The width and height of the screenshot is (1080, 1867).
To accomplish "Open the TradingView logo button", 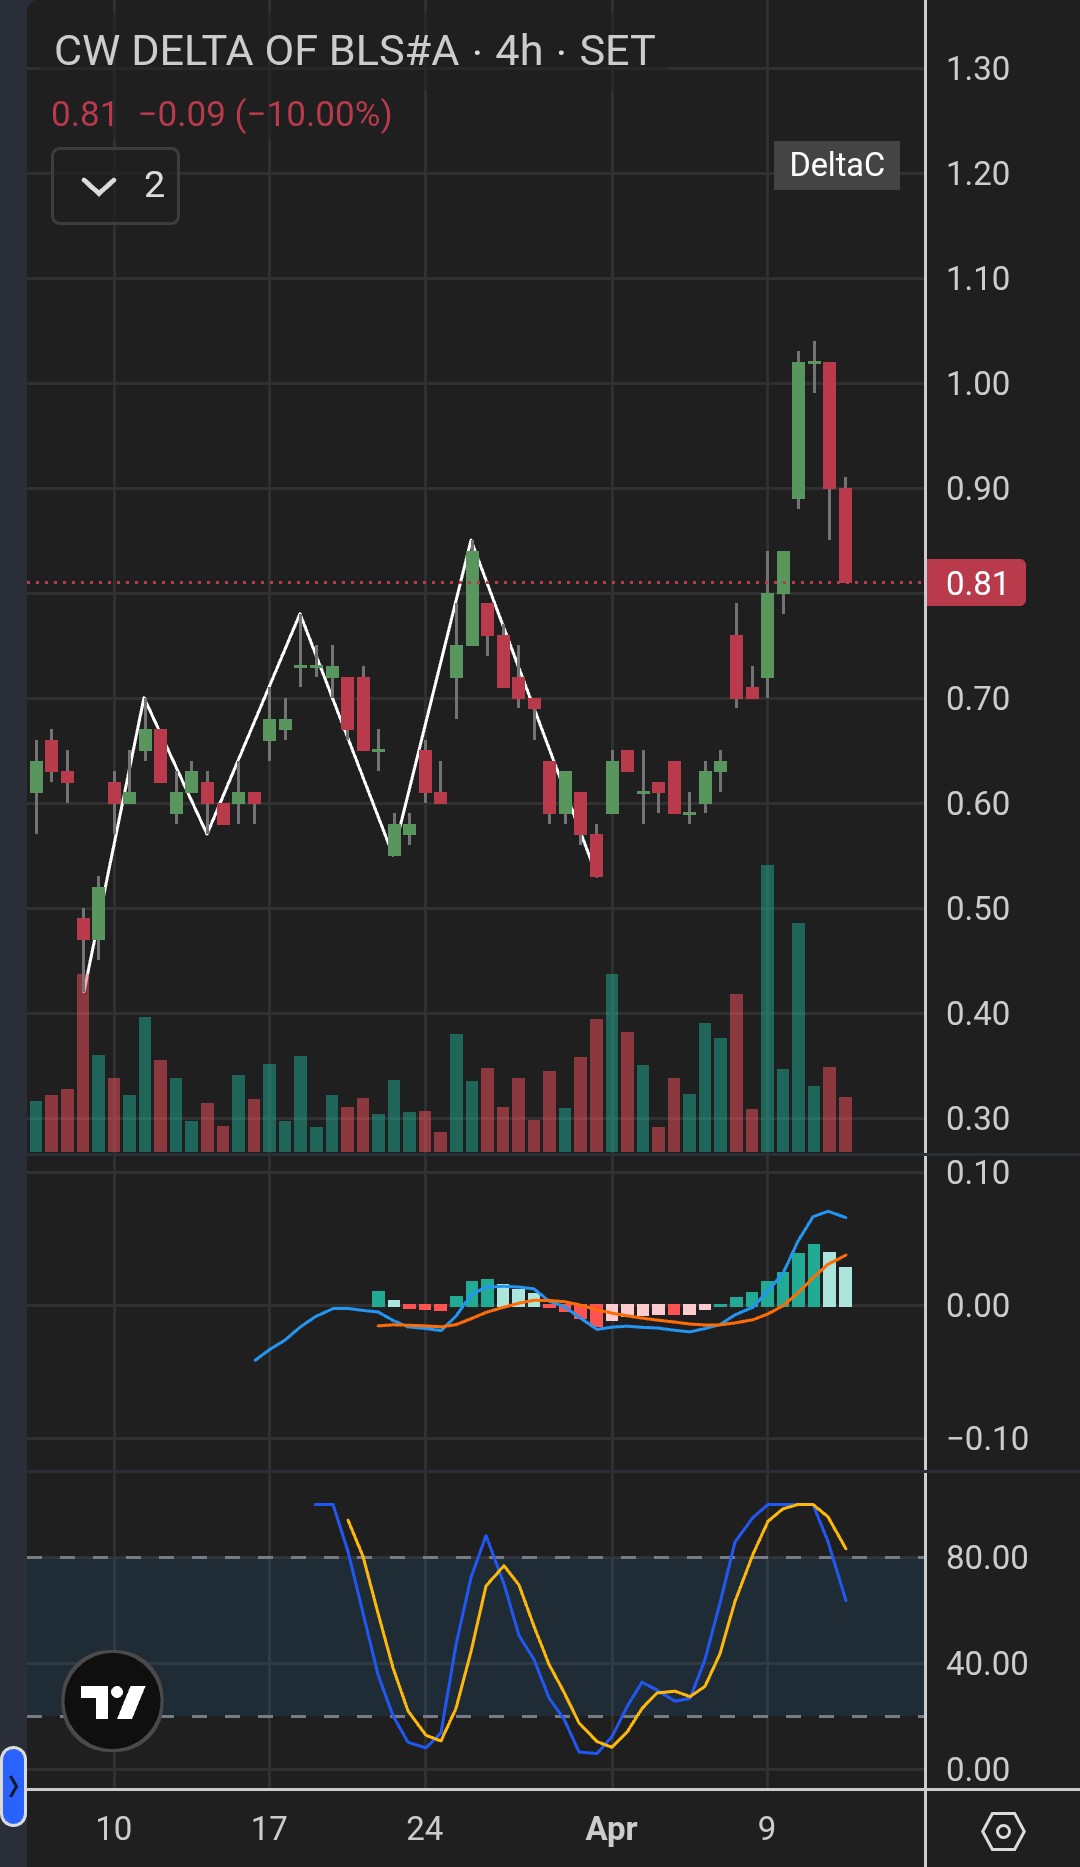I will pos(112,1700).
